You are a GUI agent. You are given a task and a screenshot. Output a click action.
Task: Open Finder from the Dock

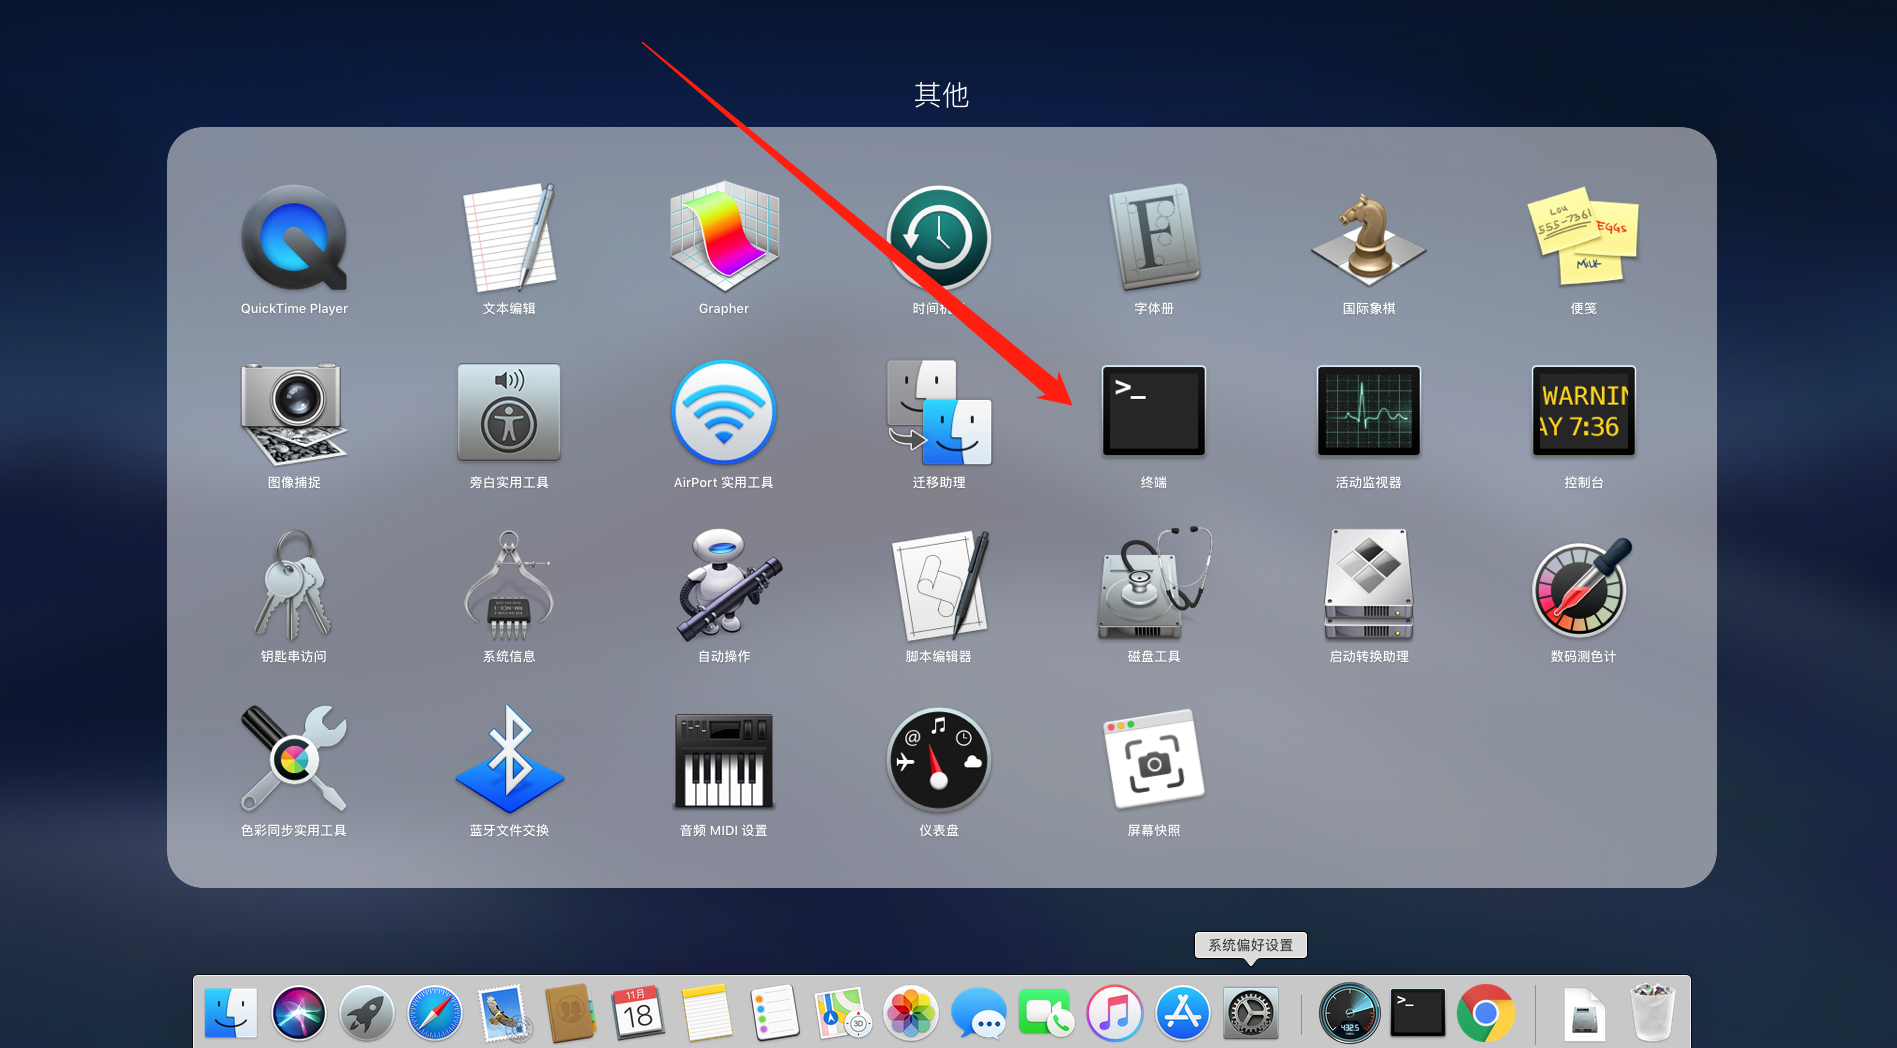pos(231,1013)
